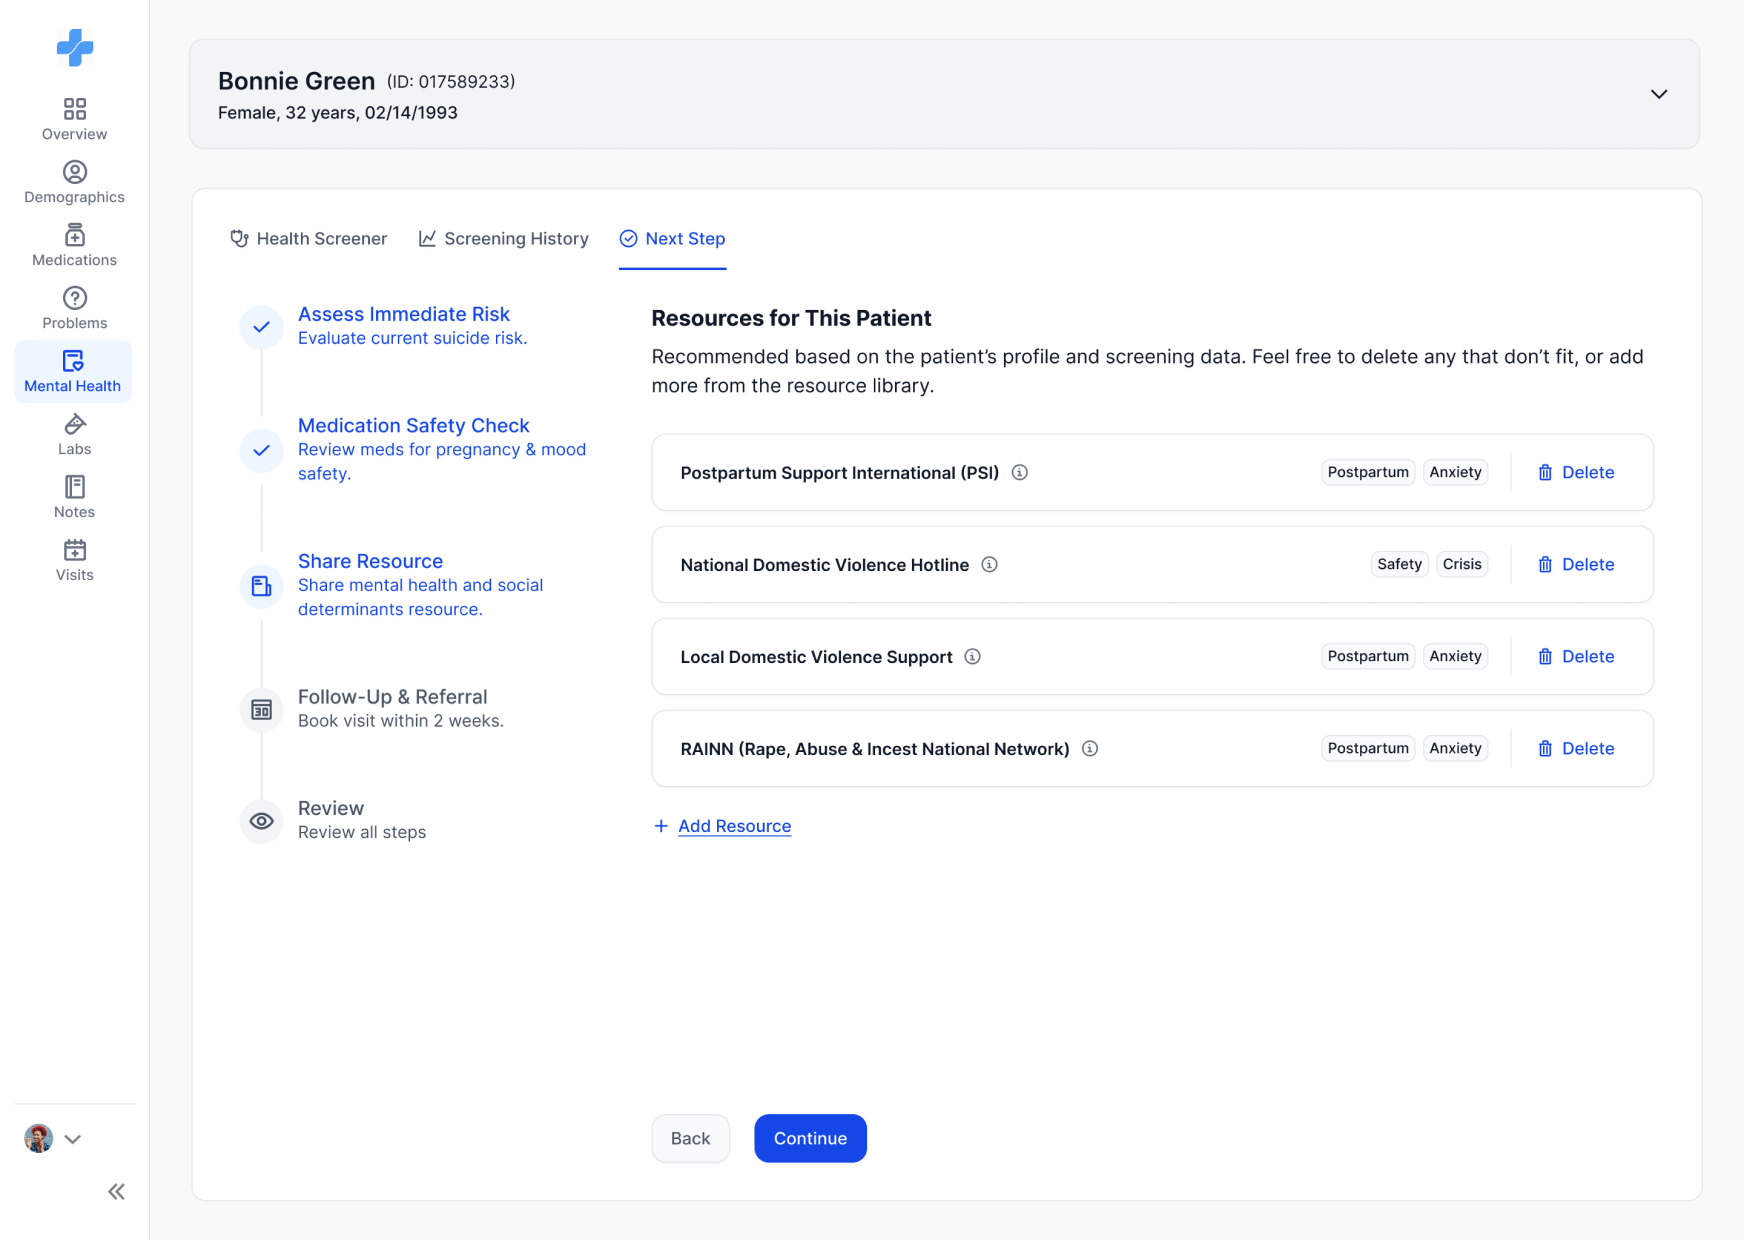Go to Demographics in the sidebar
The height and width of the screenshot is (1240, 1744).
click(x=74, y=182)
